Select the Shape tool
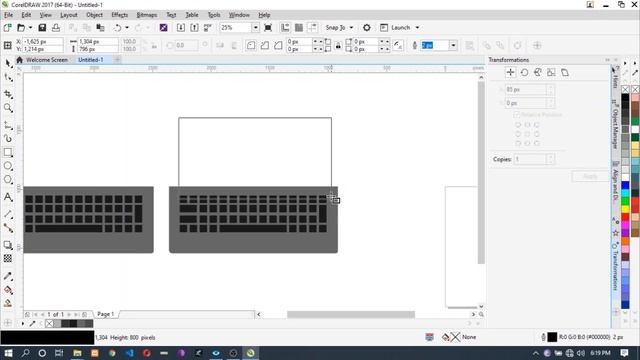 pos(8,78)
